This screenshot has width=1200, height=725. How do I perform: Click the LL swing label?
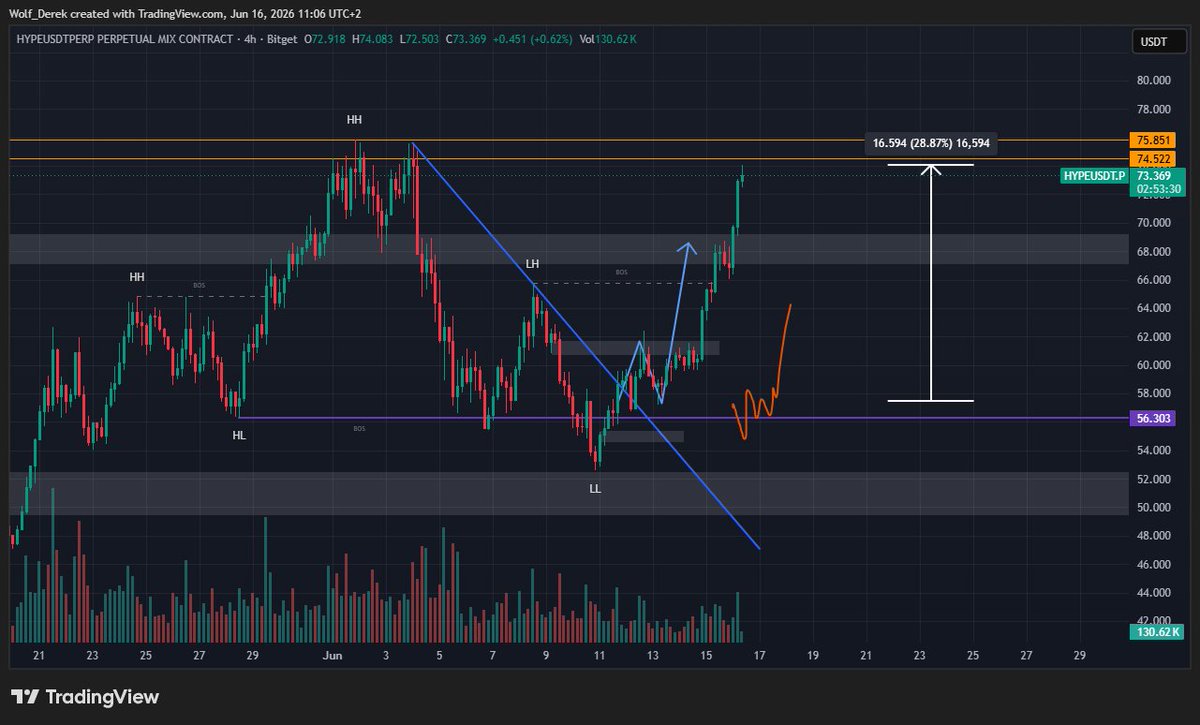(x=595, y=489)
